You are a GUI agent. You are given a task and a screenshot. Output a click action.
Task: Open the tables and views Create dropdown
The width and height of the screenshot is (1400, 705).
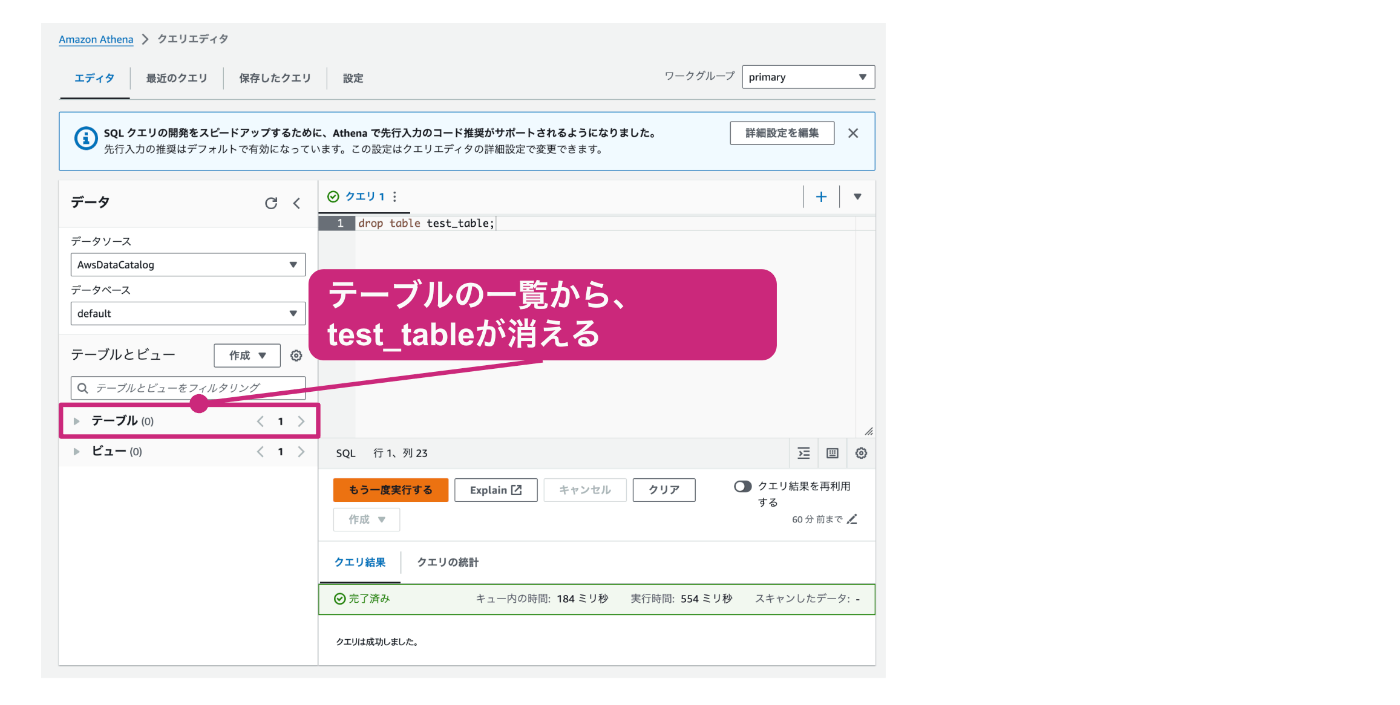coord(247,355)
